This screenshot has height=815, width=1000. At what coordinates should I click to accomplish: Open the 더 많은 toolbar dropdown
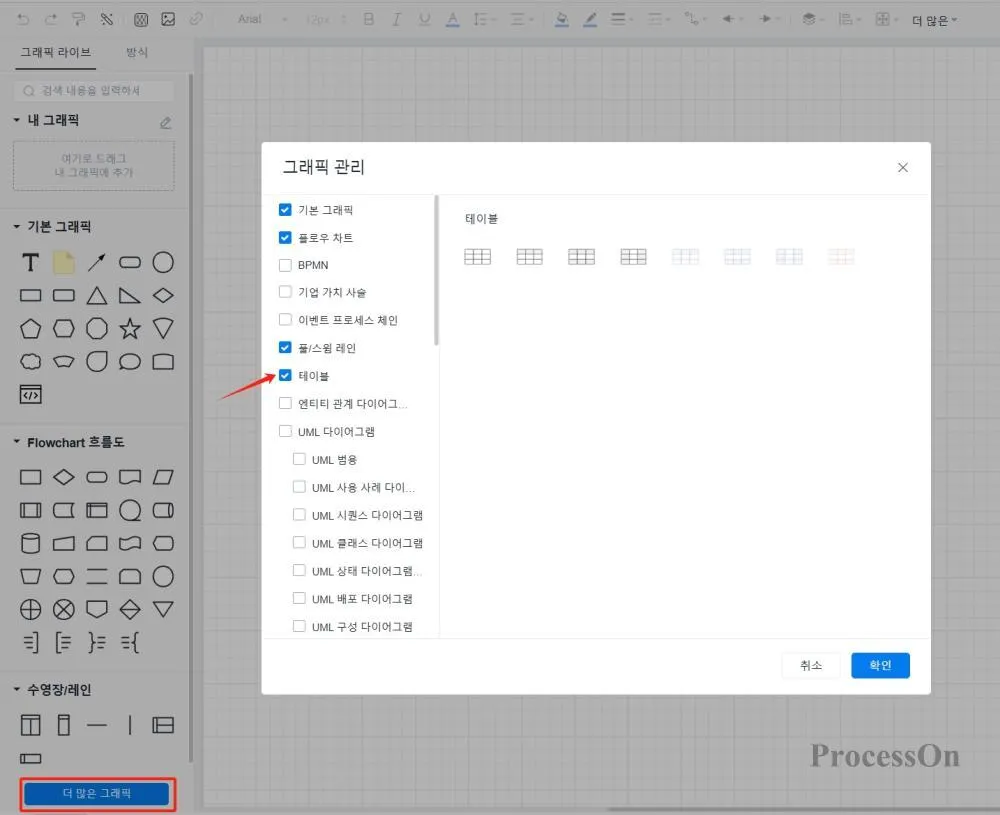(934, 20)
